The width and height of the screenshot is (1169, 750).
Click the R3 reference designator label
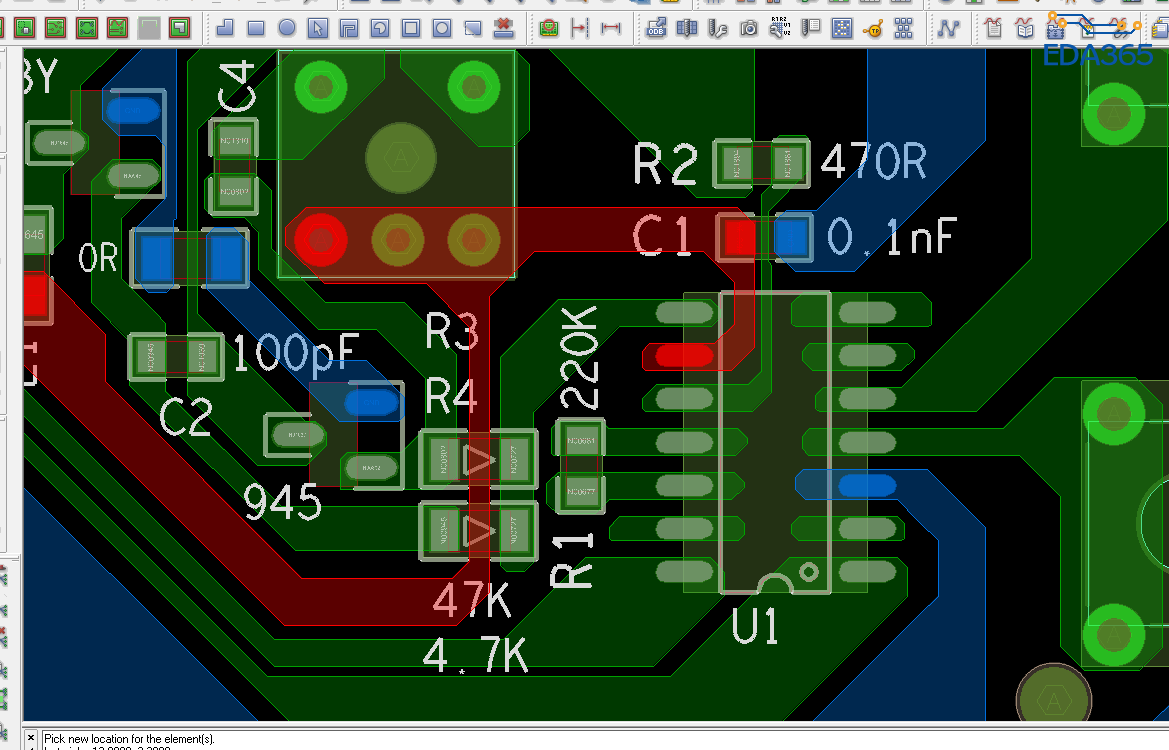(x=452, y=331)
